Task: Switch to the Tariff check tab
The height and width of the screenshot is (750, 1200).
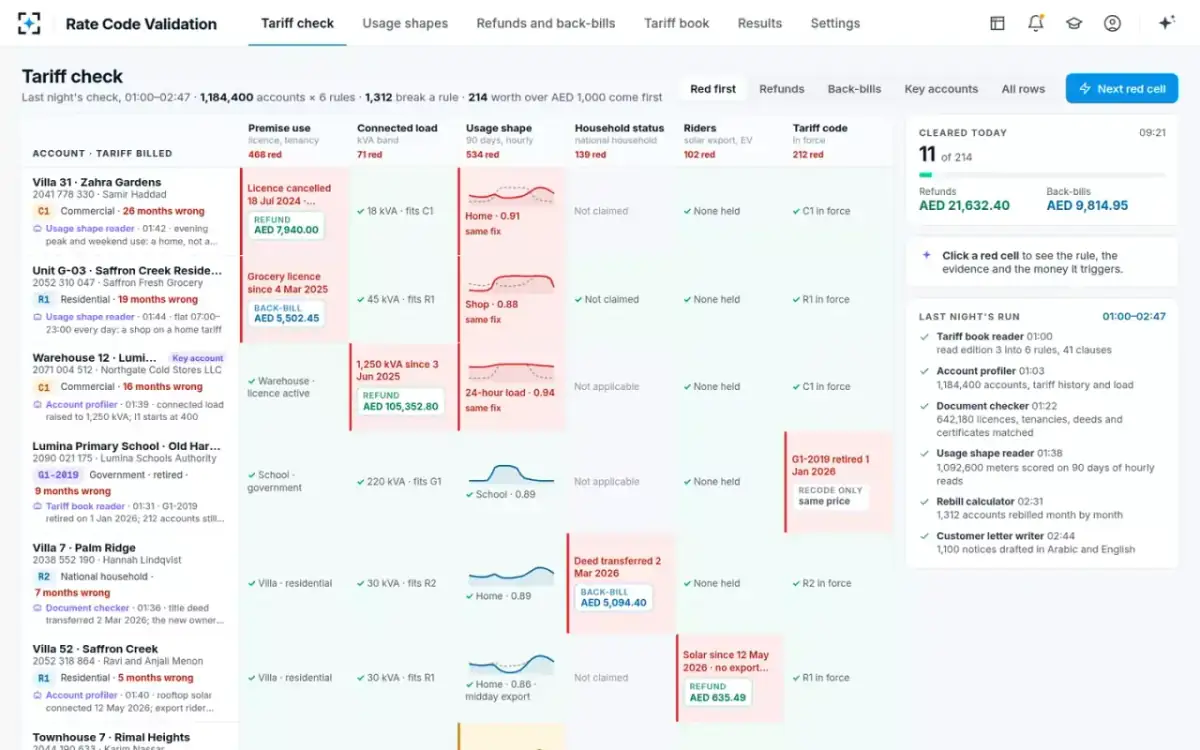Action: pyautogui.click(x=297, y=23)
